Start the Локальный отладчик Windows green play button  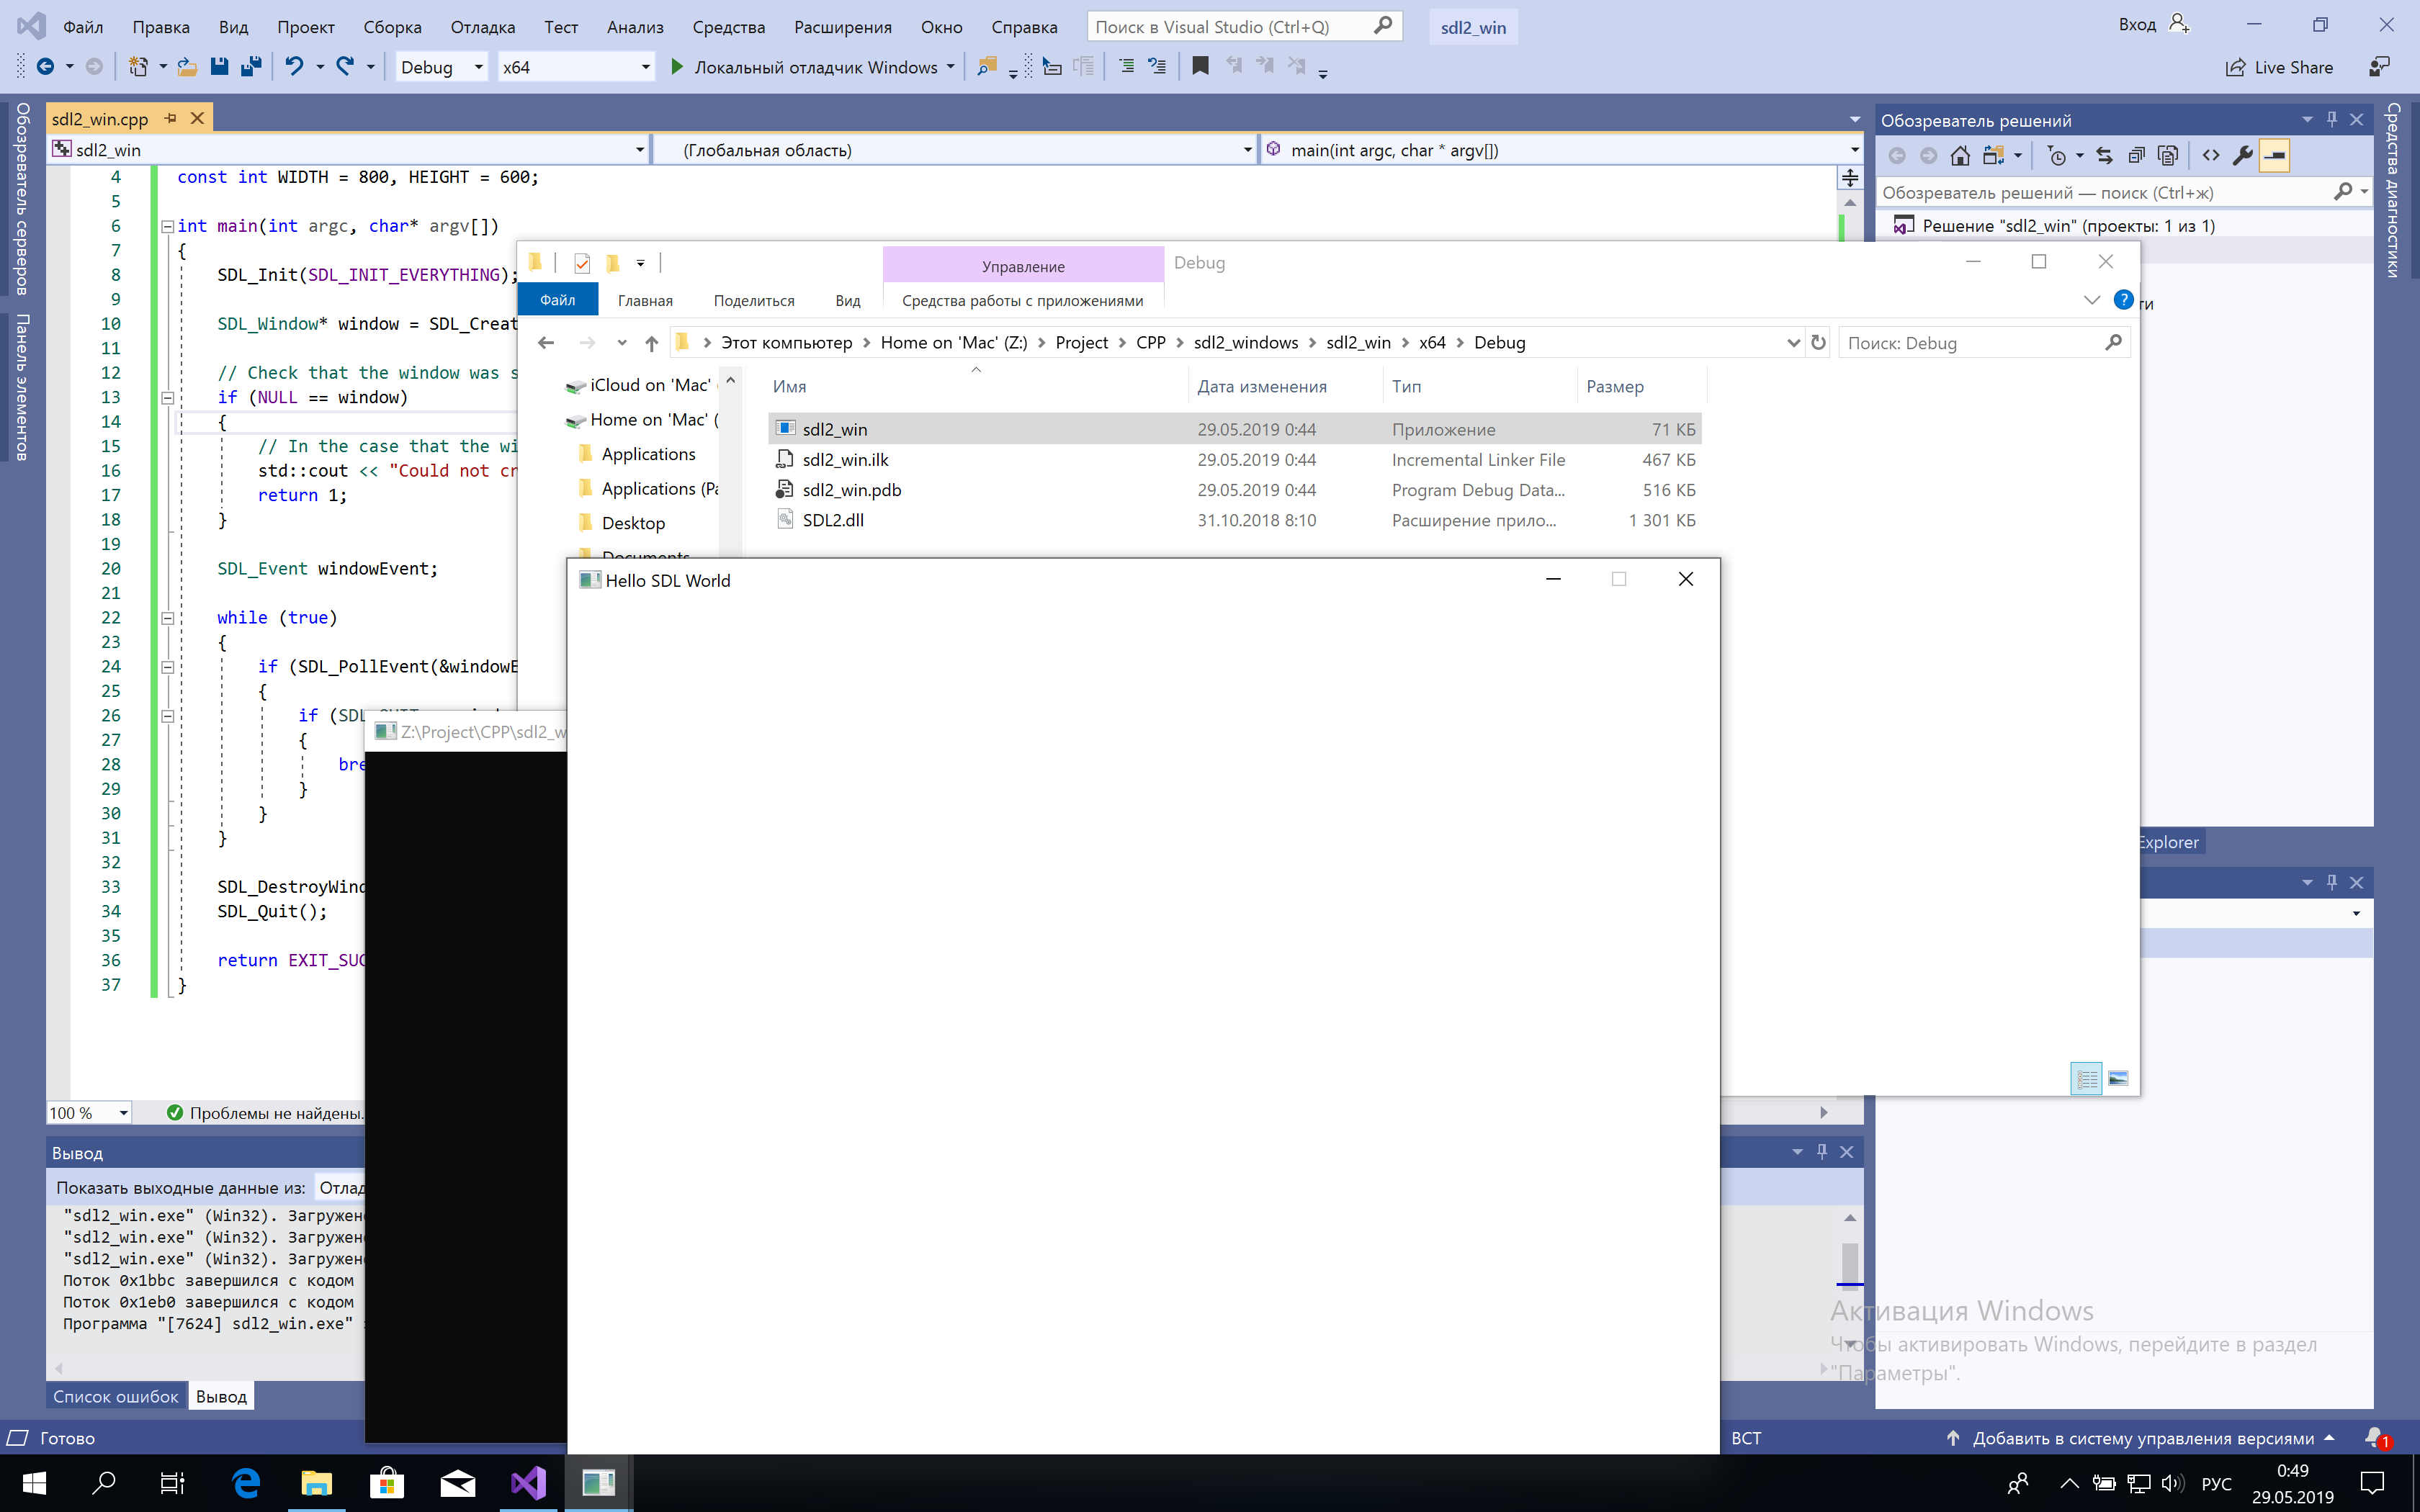[x=677, y=67]
